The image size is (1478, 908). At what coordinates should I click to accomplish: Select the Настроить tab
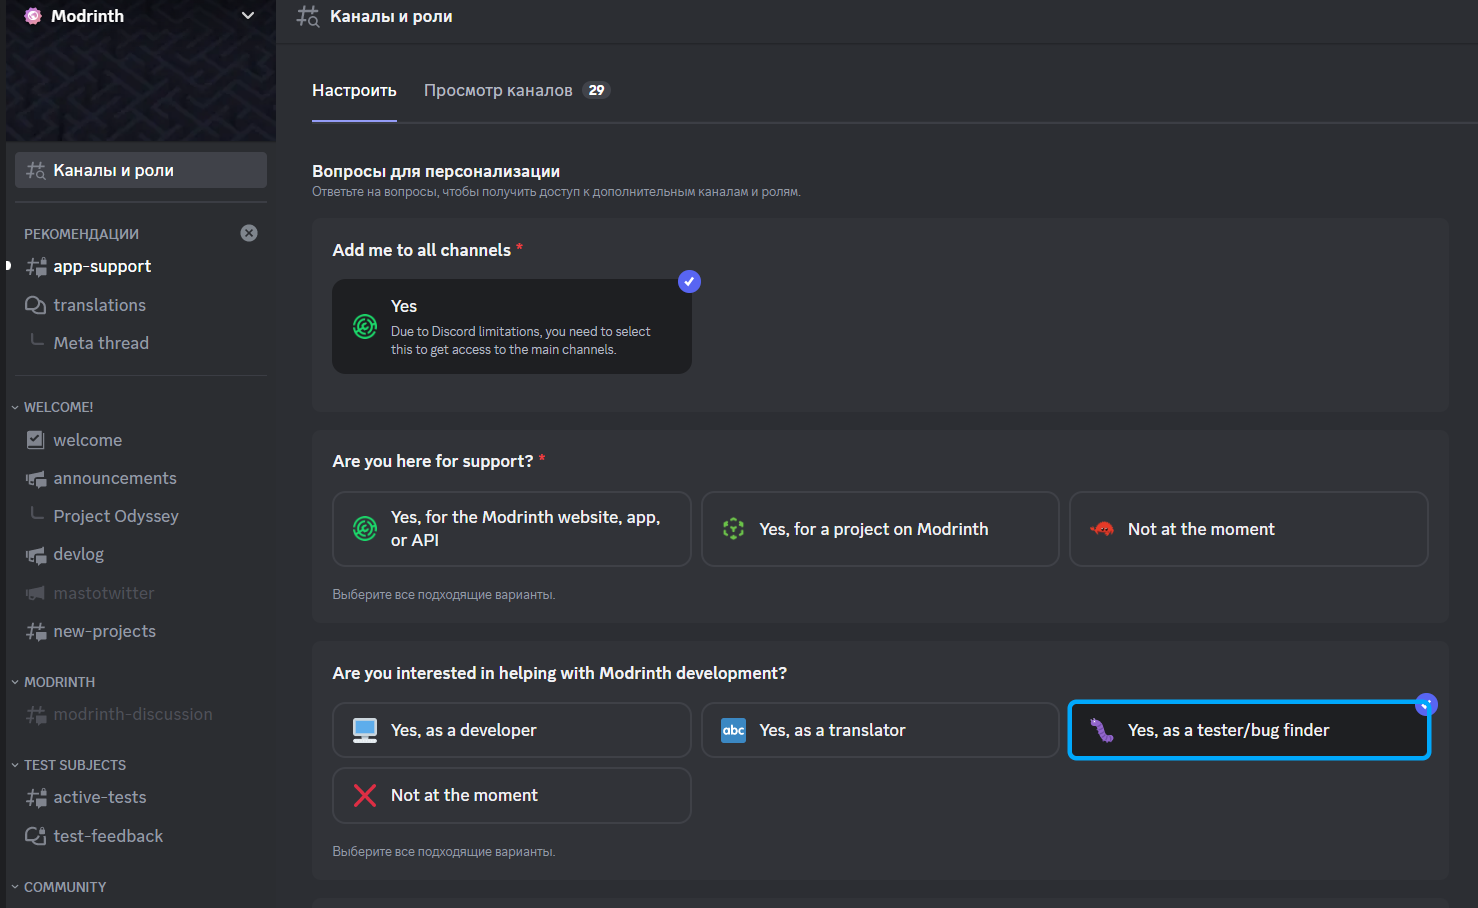pos(354,90)
